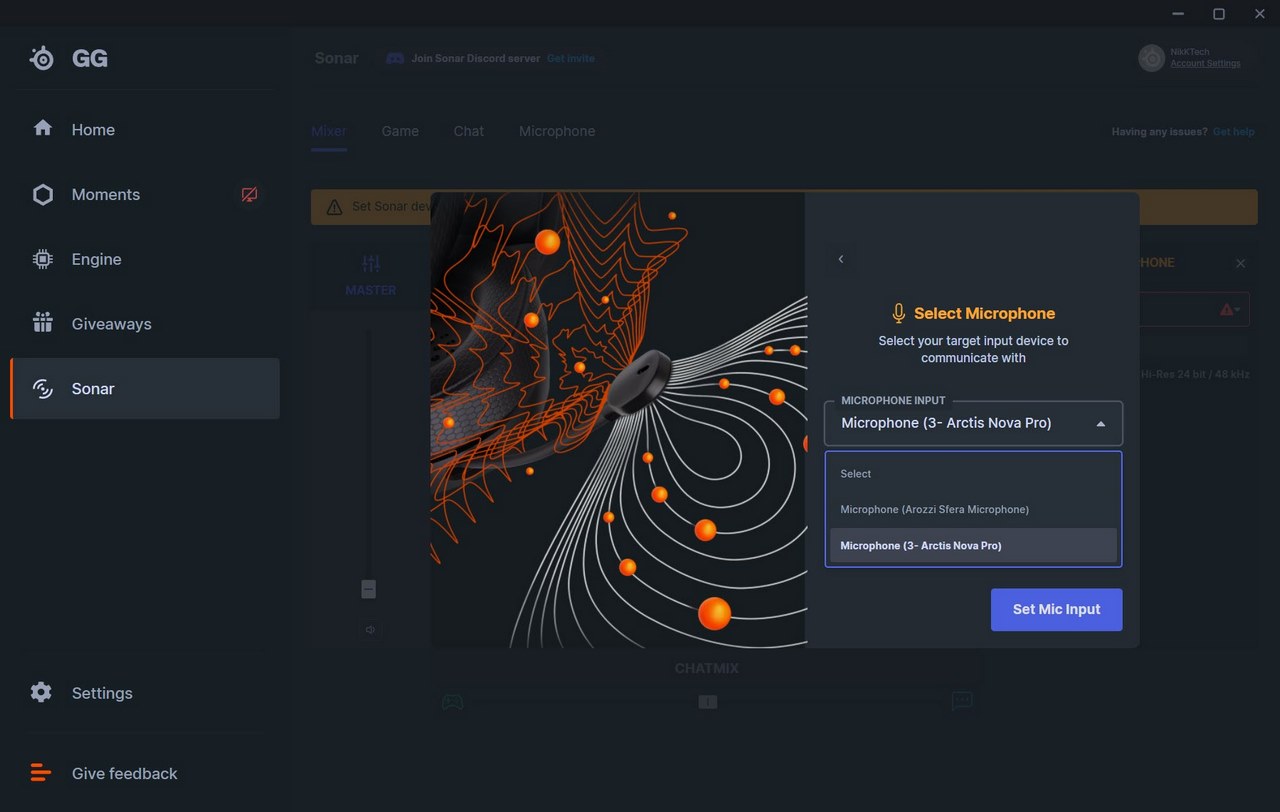Mute Master via the speaker icon
Screen dimensions: 1280x812
(370, 630)
